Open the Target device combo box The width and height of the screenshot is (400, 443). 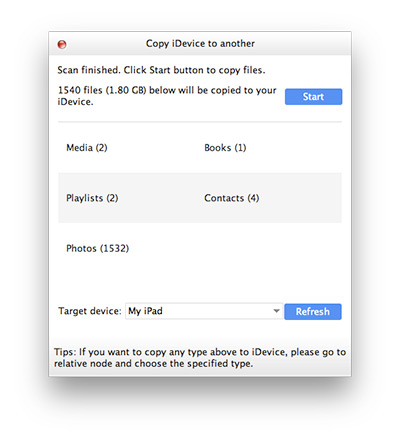[204, 311]
